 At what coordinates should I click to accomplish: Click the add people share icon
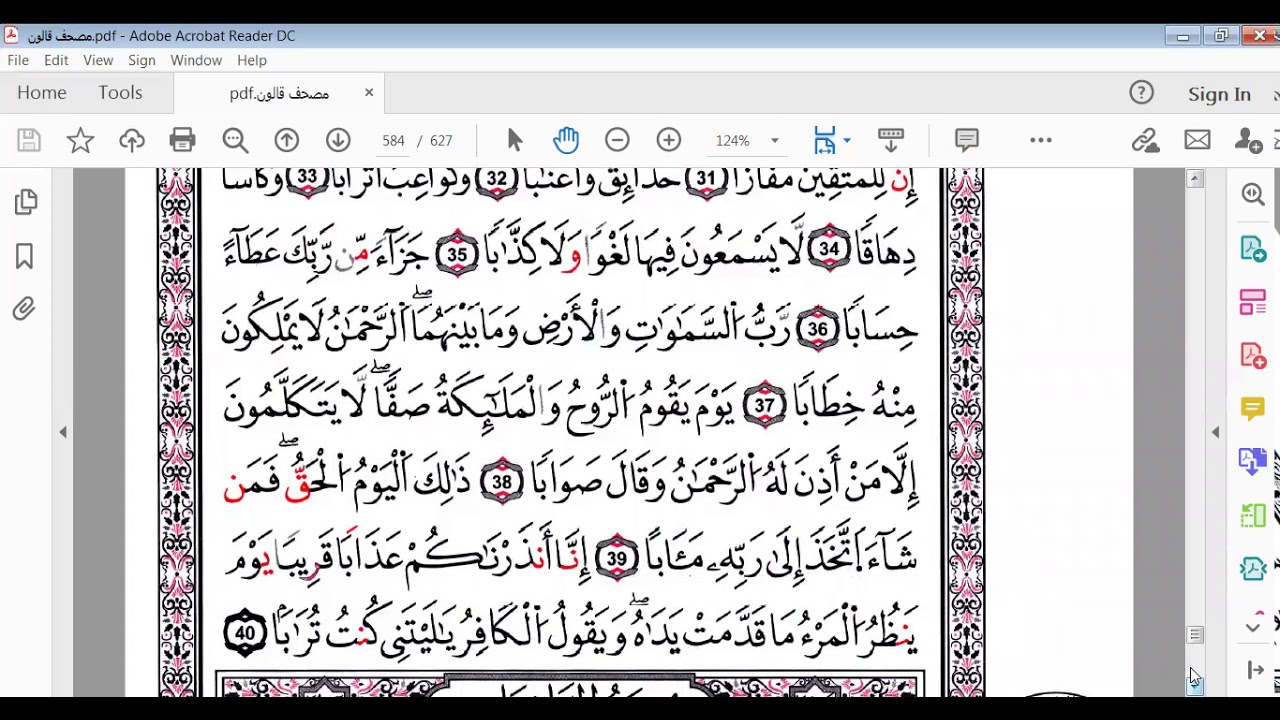pos(1248,141)
